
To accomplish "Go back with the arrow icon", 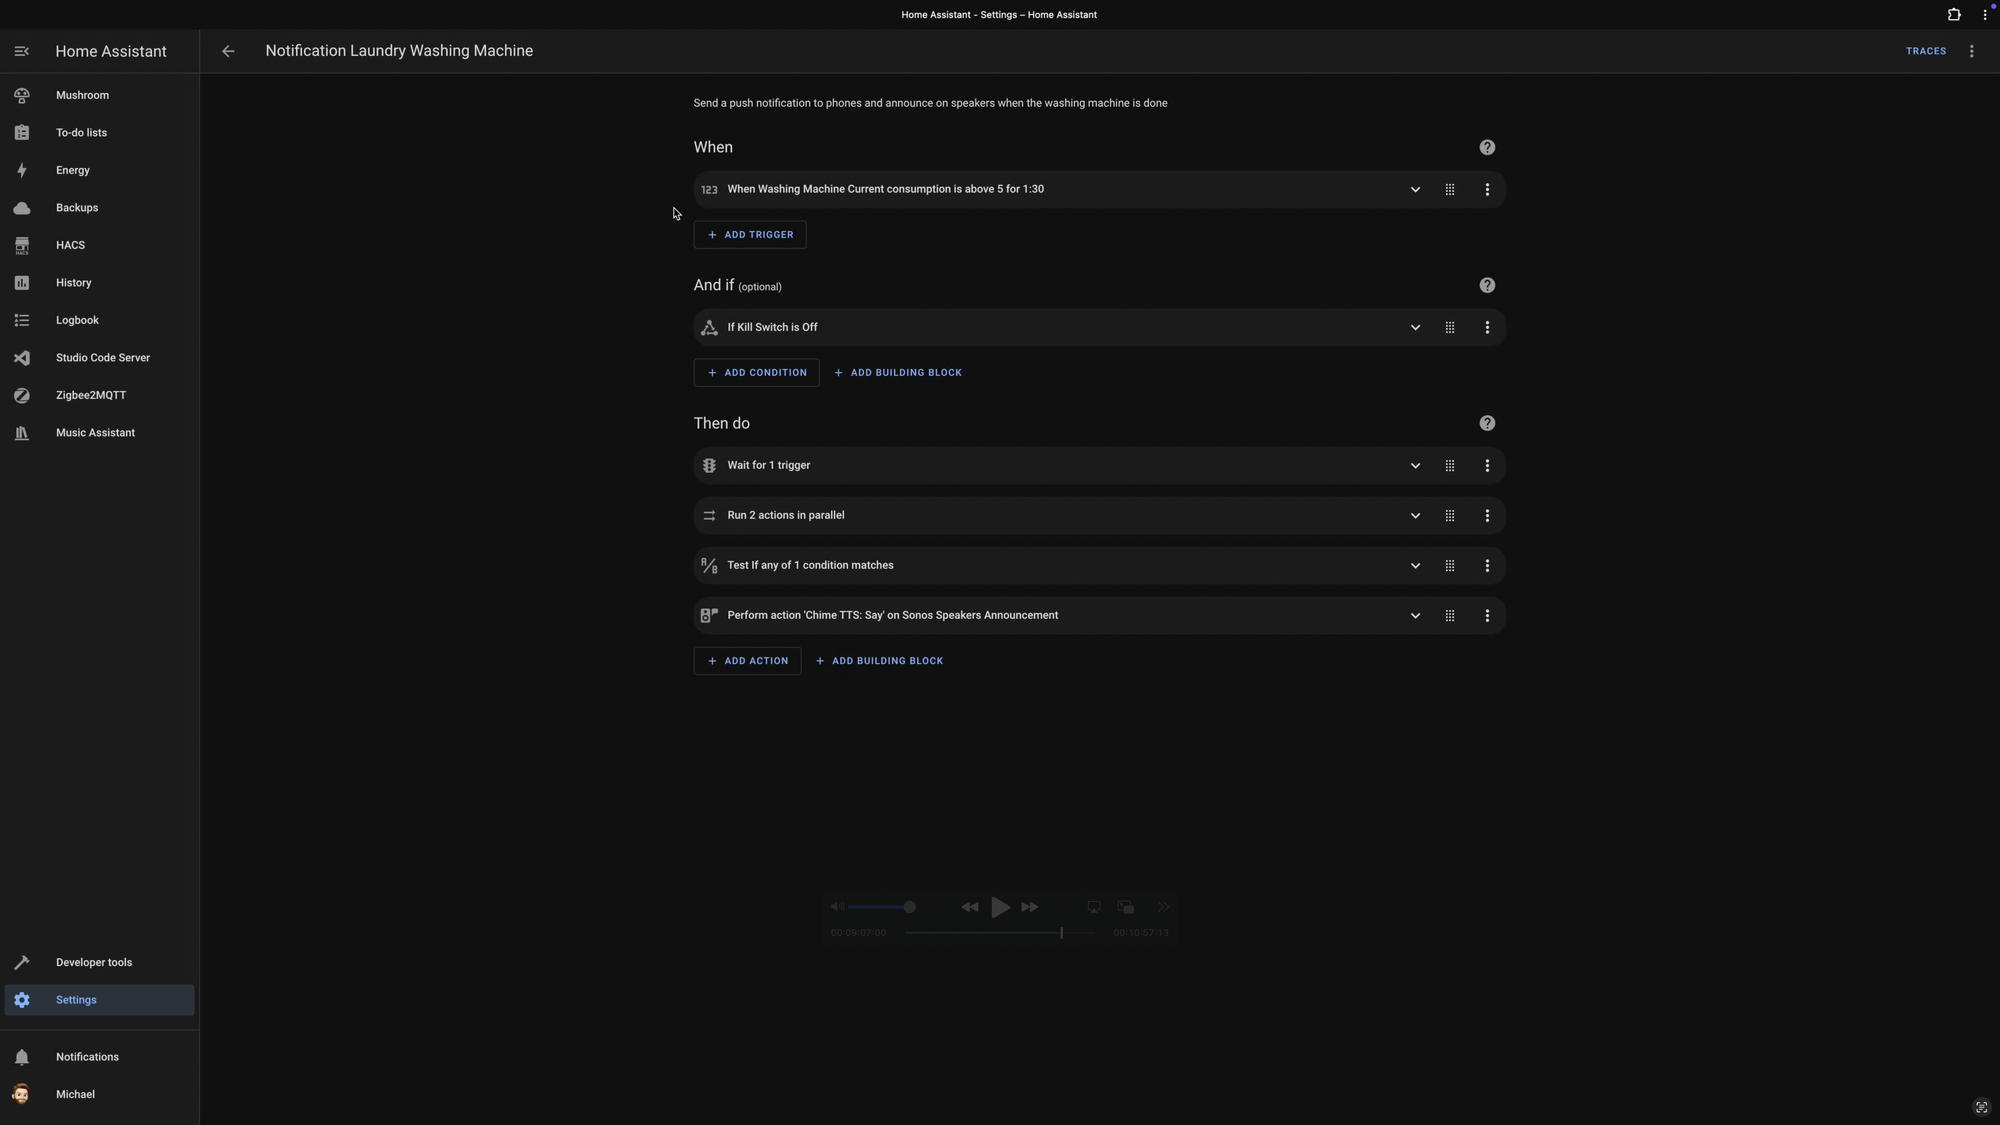I will tap(228, 51).
